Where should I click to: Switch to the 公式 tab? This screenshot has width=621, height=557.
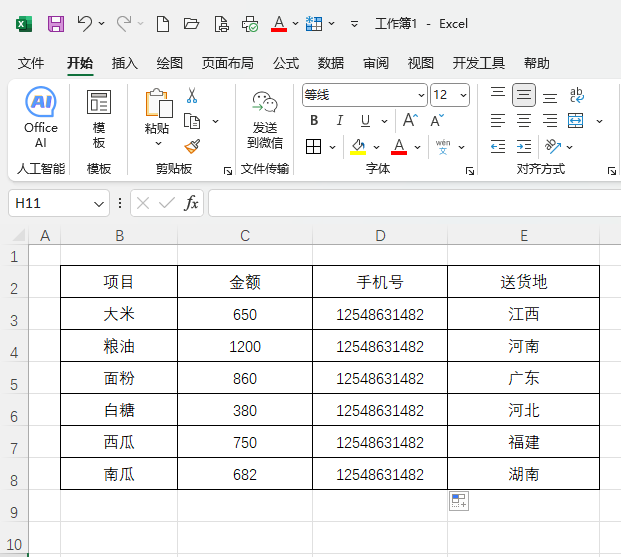[286, 63]
